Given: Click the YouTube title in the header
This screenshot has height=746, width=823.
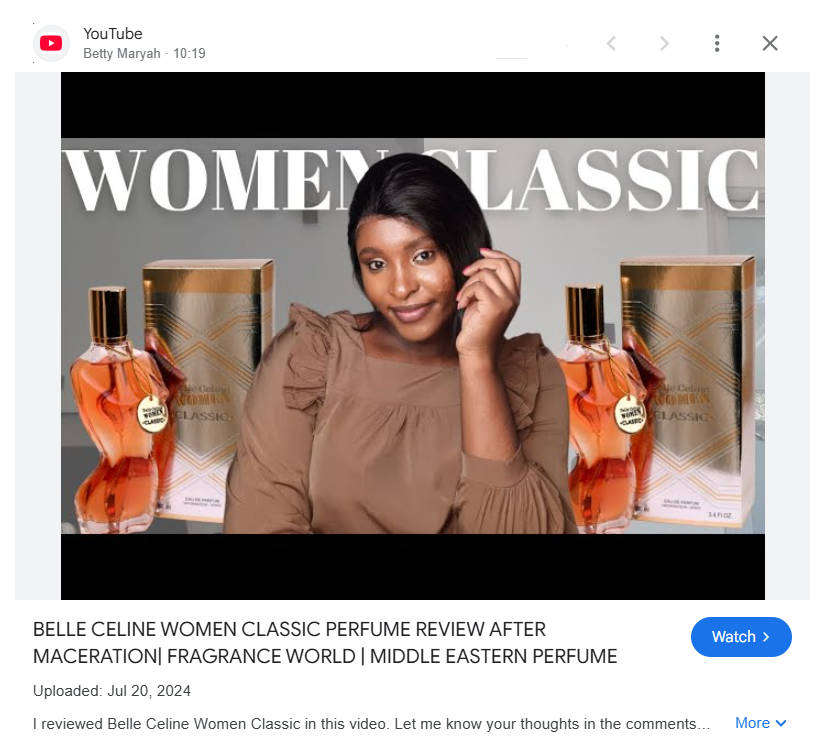Looking at the screenshot, I should (x=112, y=34).
